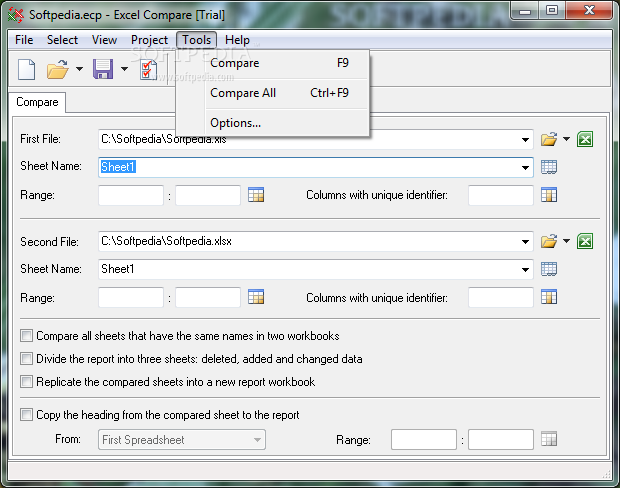The image size is (620, 488).
Task: Click the heading range selector grid icon
Action: pyautogui.click(x=549, y=439)
